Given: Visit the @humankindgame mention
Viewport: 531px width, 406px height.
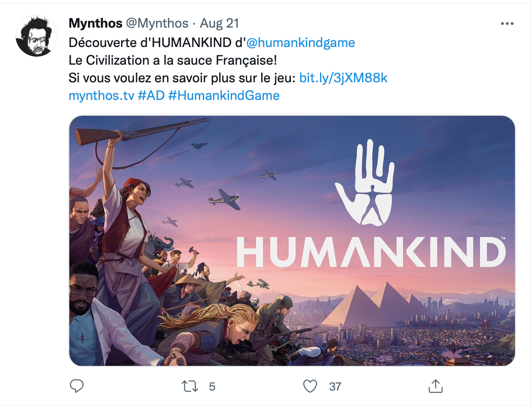Looking at the screenshot, I should click(300, 43).
